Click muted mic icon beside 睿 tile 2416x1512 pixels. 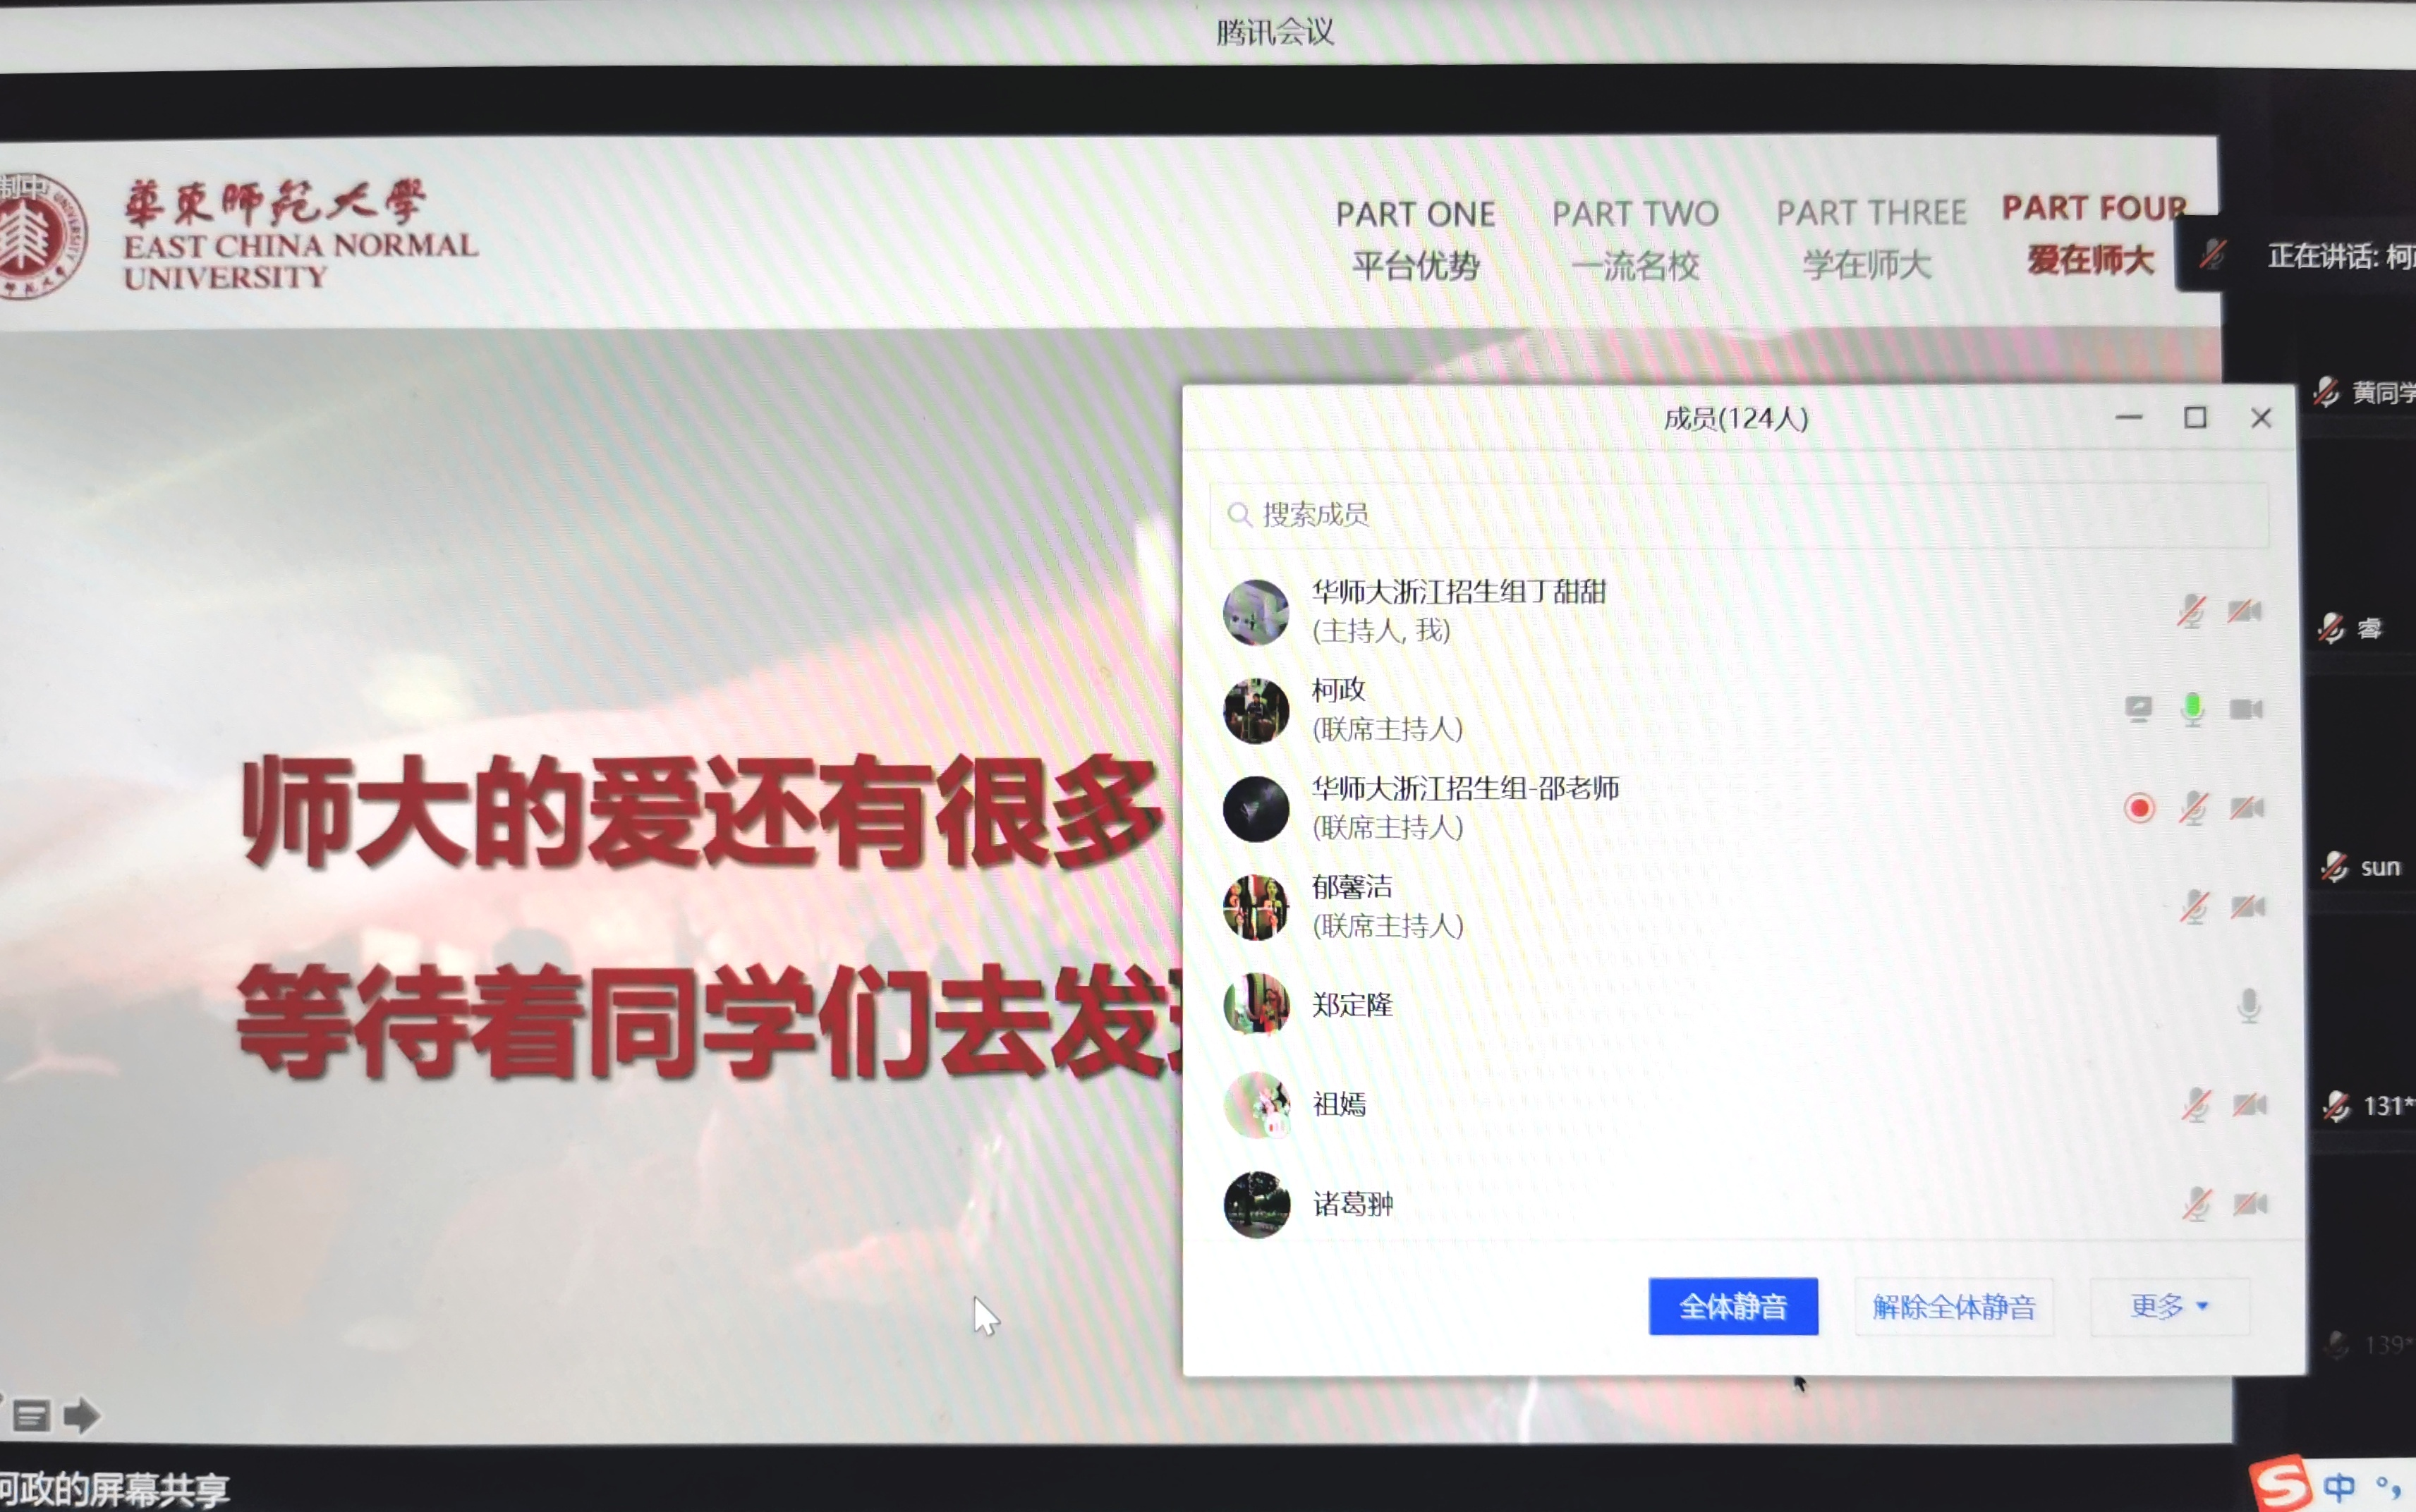[x=2331, y=629]
